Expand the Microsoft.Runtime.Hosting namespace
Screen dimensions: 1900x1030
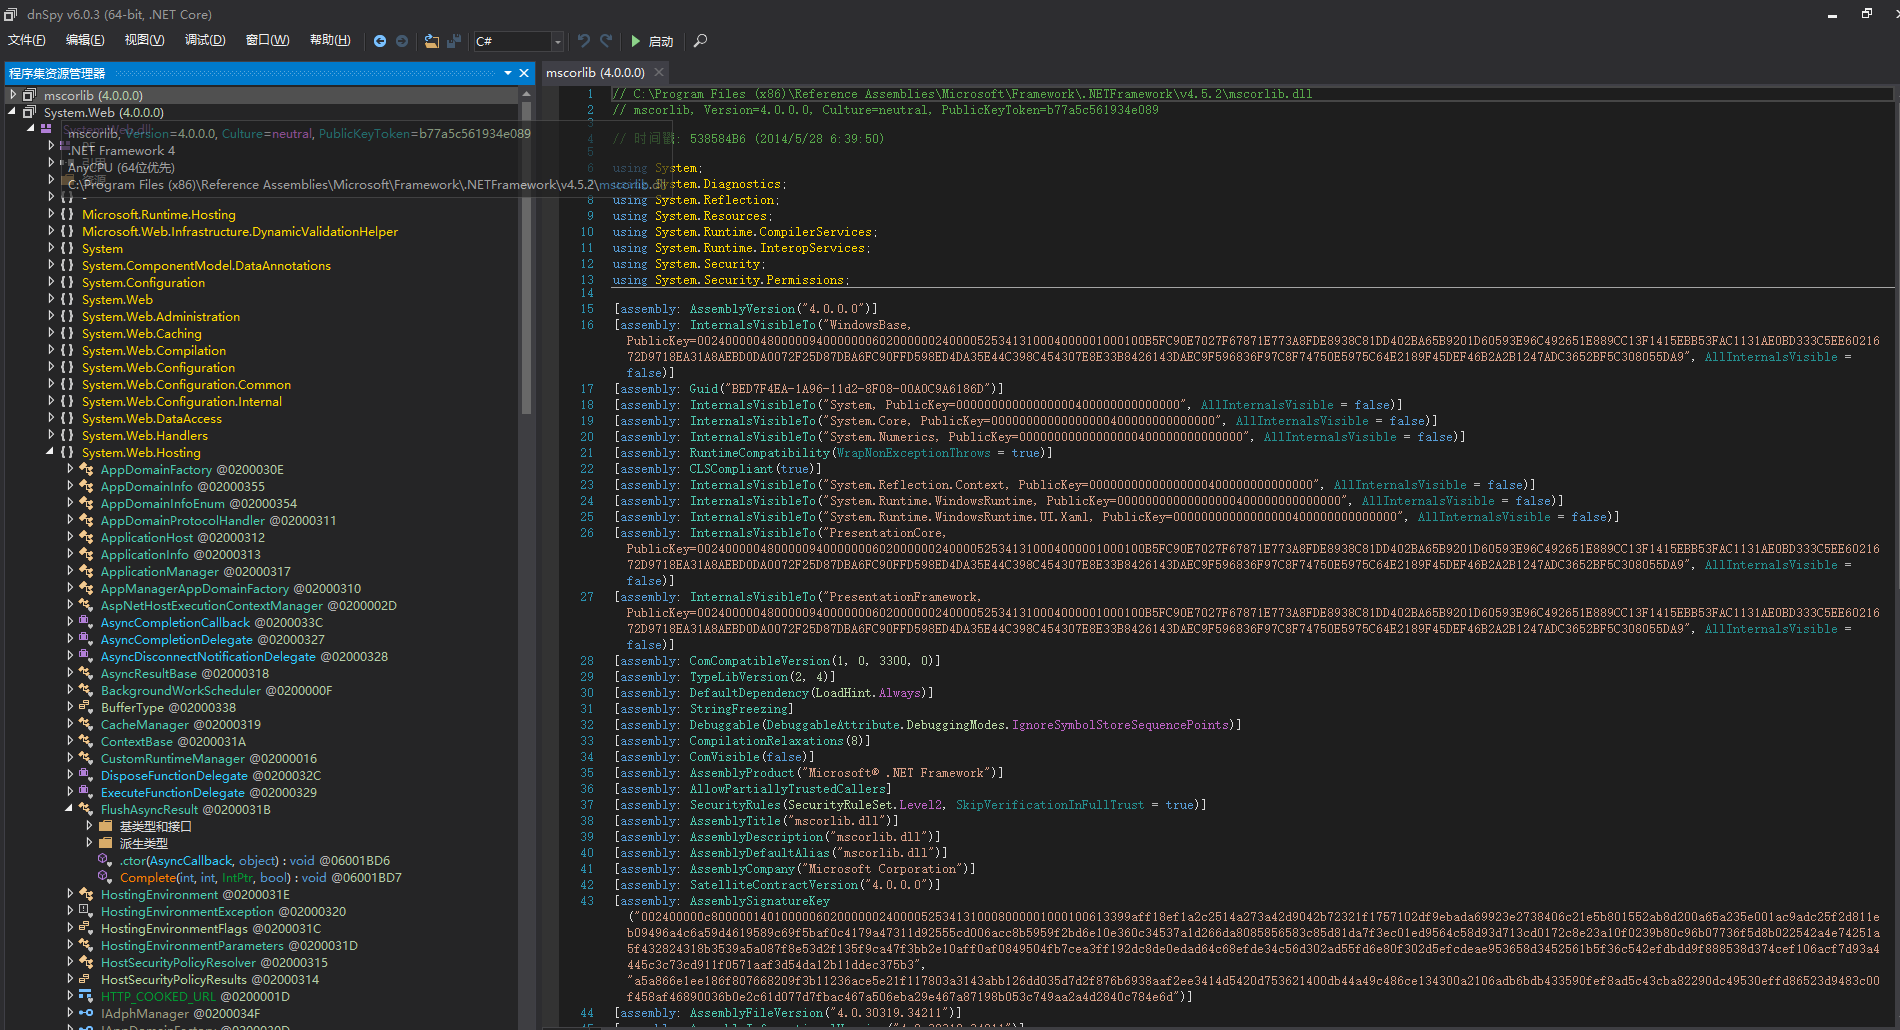tap(51, 214)
